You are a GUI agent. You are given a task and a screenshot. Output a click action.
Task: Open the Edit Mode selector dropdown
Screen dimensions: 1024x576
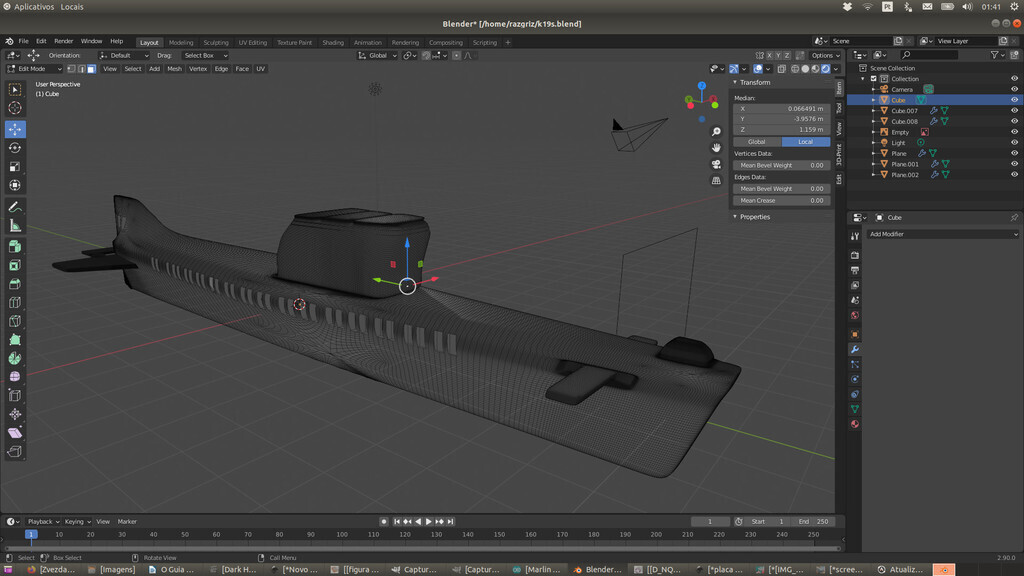tap(34, 69)
